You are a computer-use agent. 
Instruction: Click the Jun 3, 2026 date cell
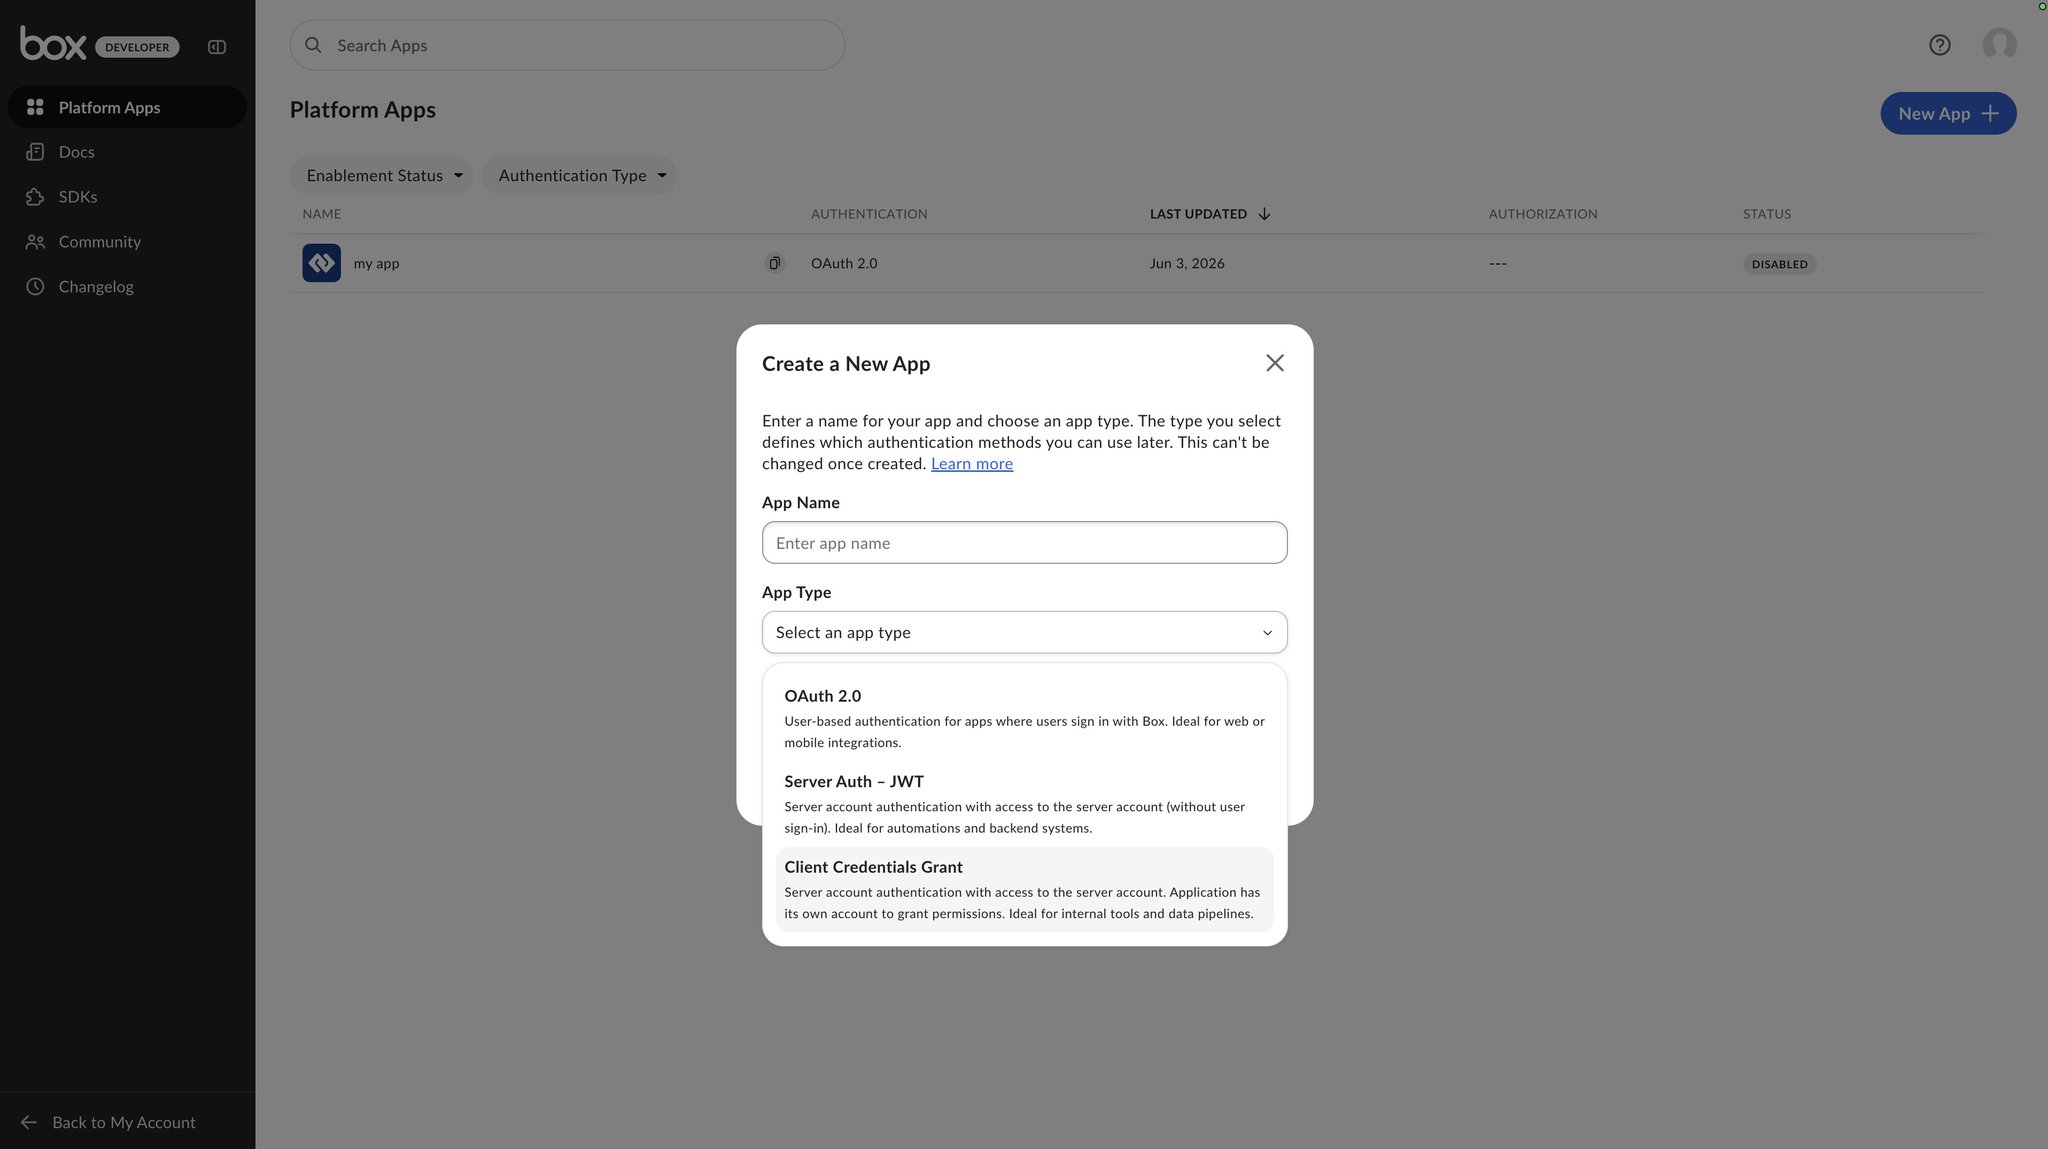point(1187,263)
